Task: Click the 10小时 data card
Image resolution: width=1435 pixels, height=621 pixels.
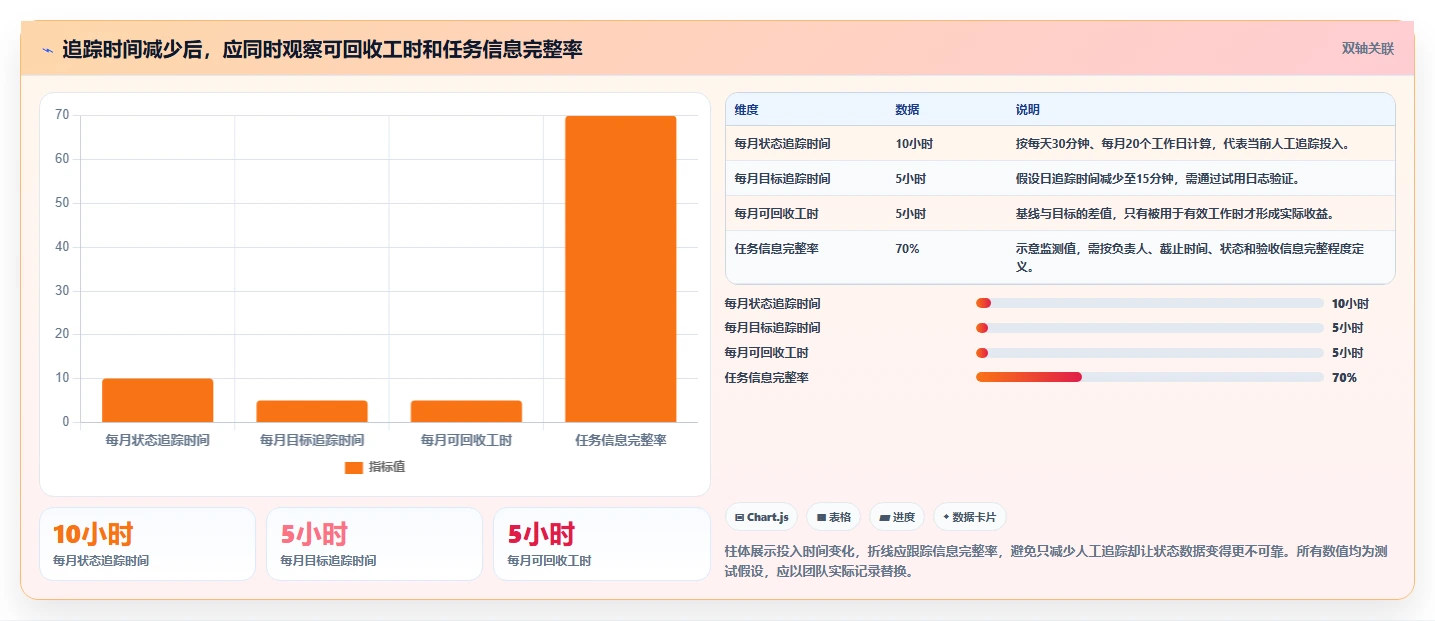Action: tap(147, 544)
